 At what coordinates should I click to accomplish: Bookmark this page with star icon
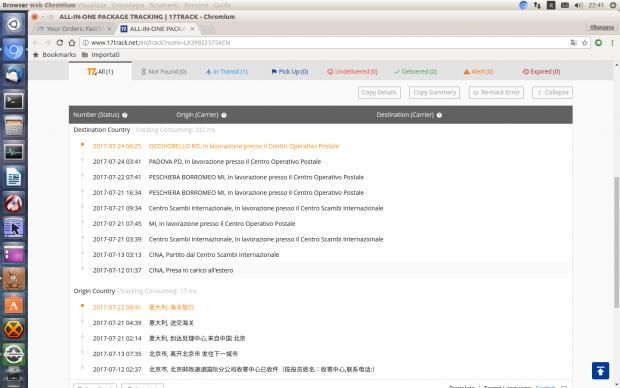(x=584, y=43)
